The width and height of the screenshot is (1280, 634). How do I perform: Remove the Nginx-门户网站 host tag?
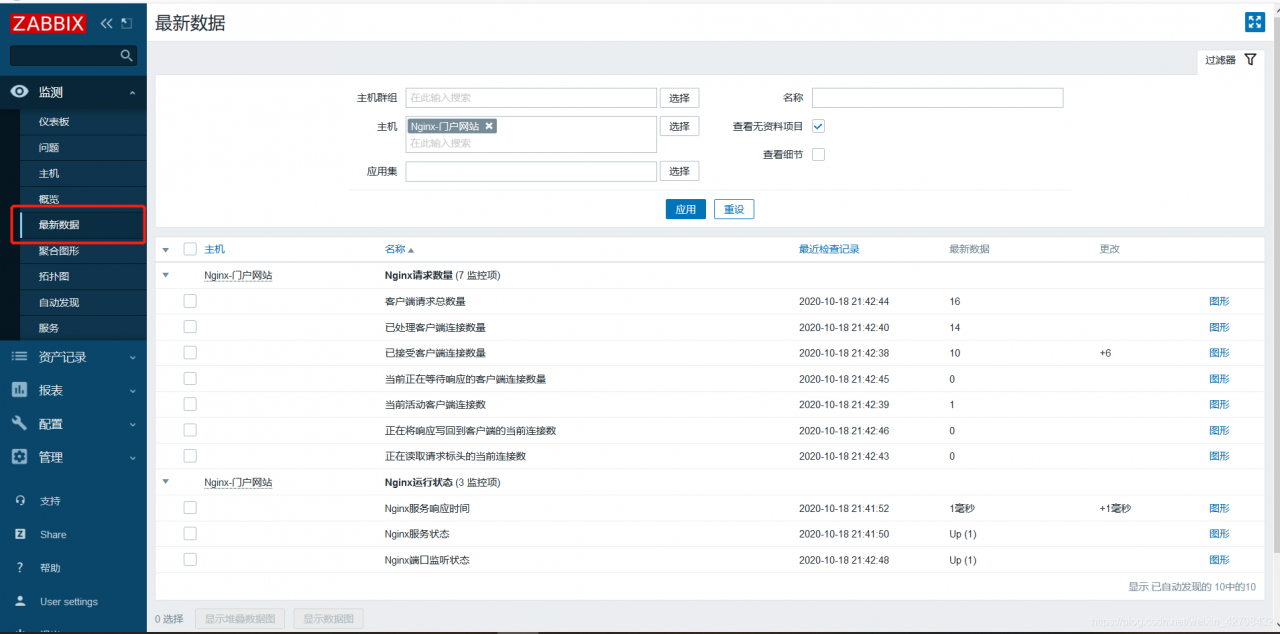coord(489,126)
